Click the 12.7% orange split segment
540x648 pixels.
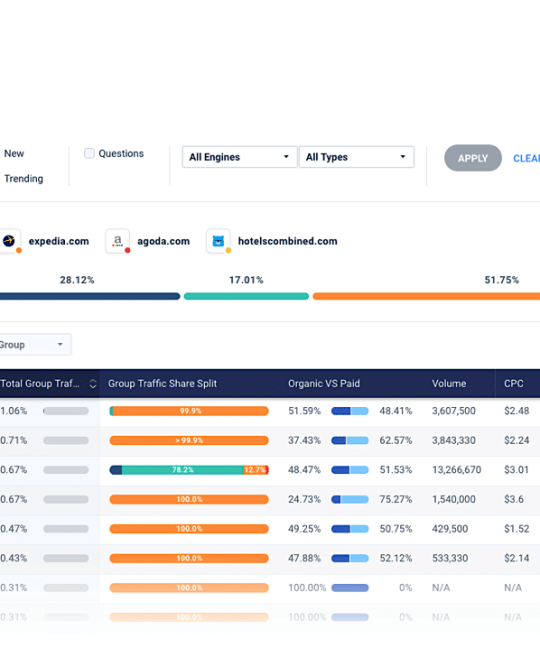(255, 470)
